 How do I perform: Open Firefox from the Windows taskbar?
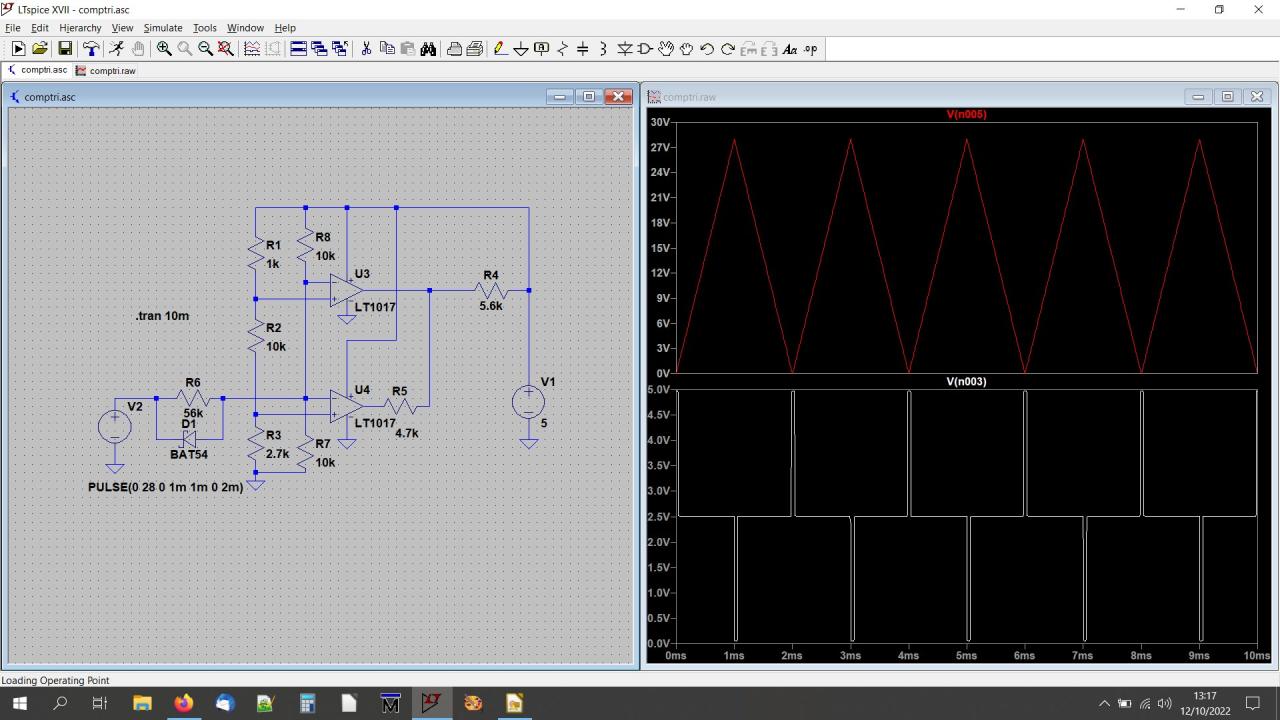[x=183, y=703]
